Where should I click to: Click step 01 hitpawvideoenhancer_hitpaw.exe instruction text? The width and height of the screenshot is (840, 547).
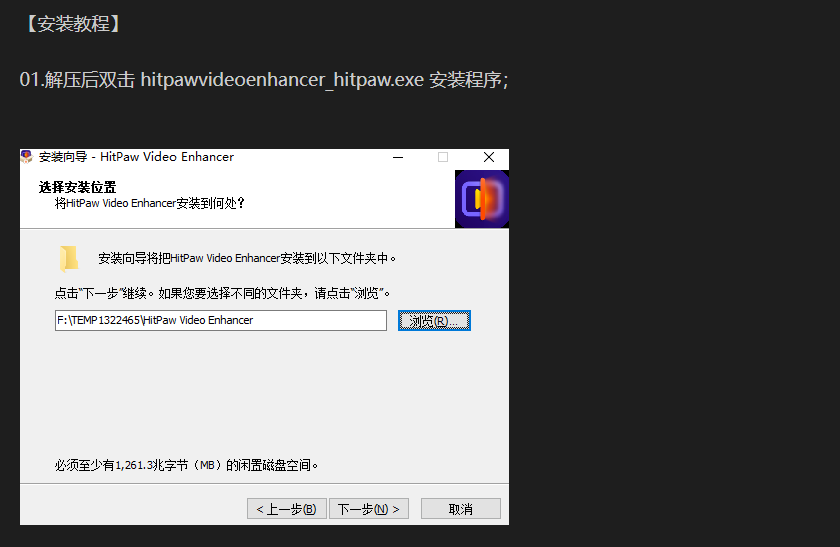264,80
